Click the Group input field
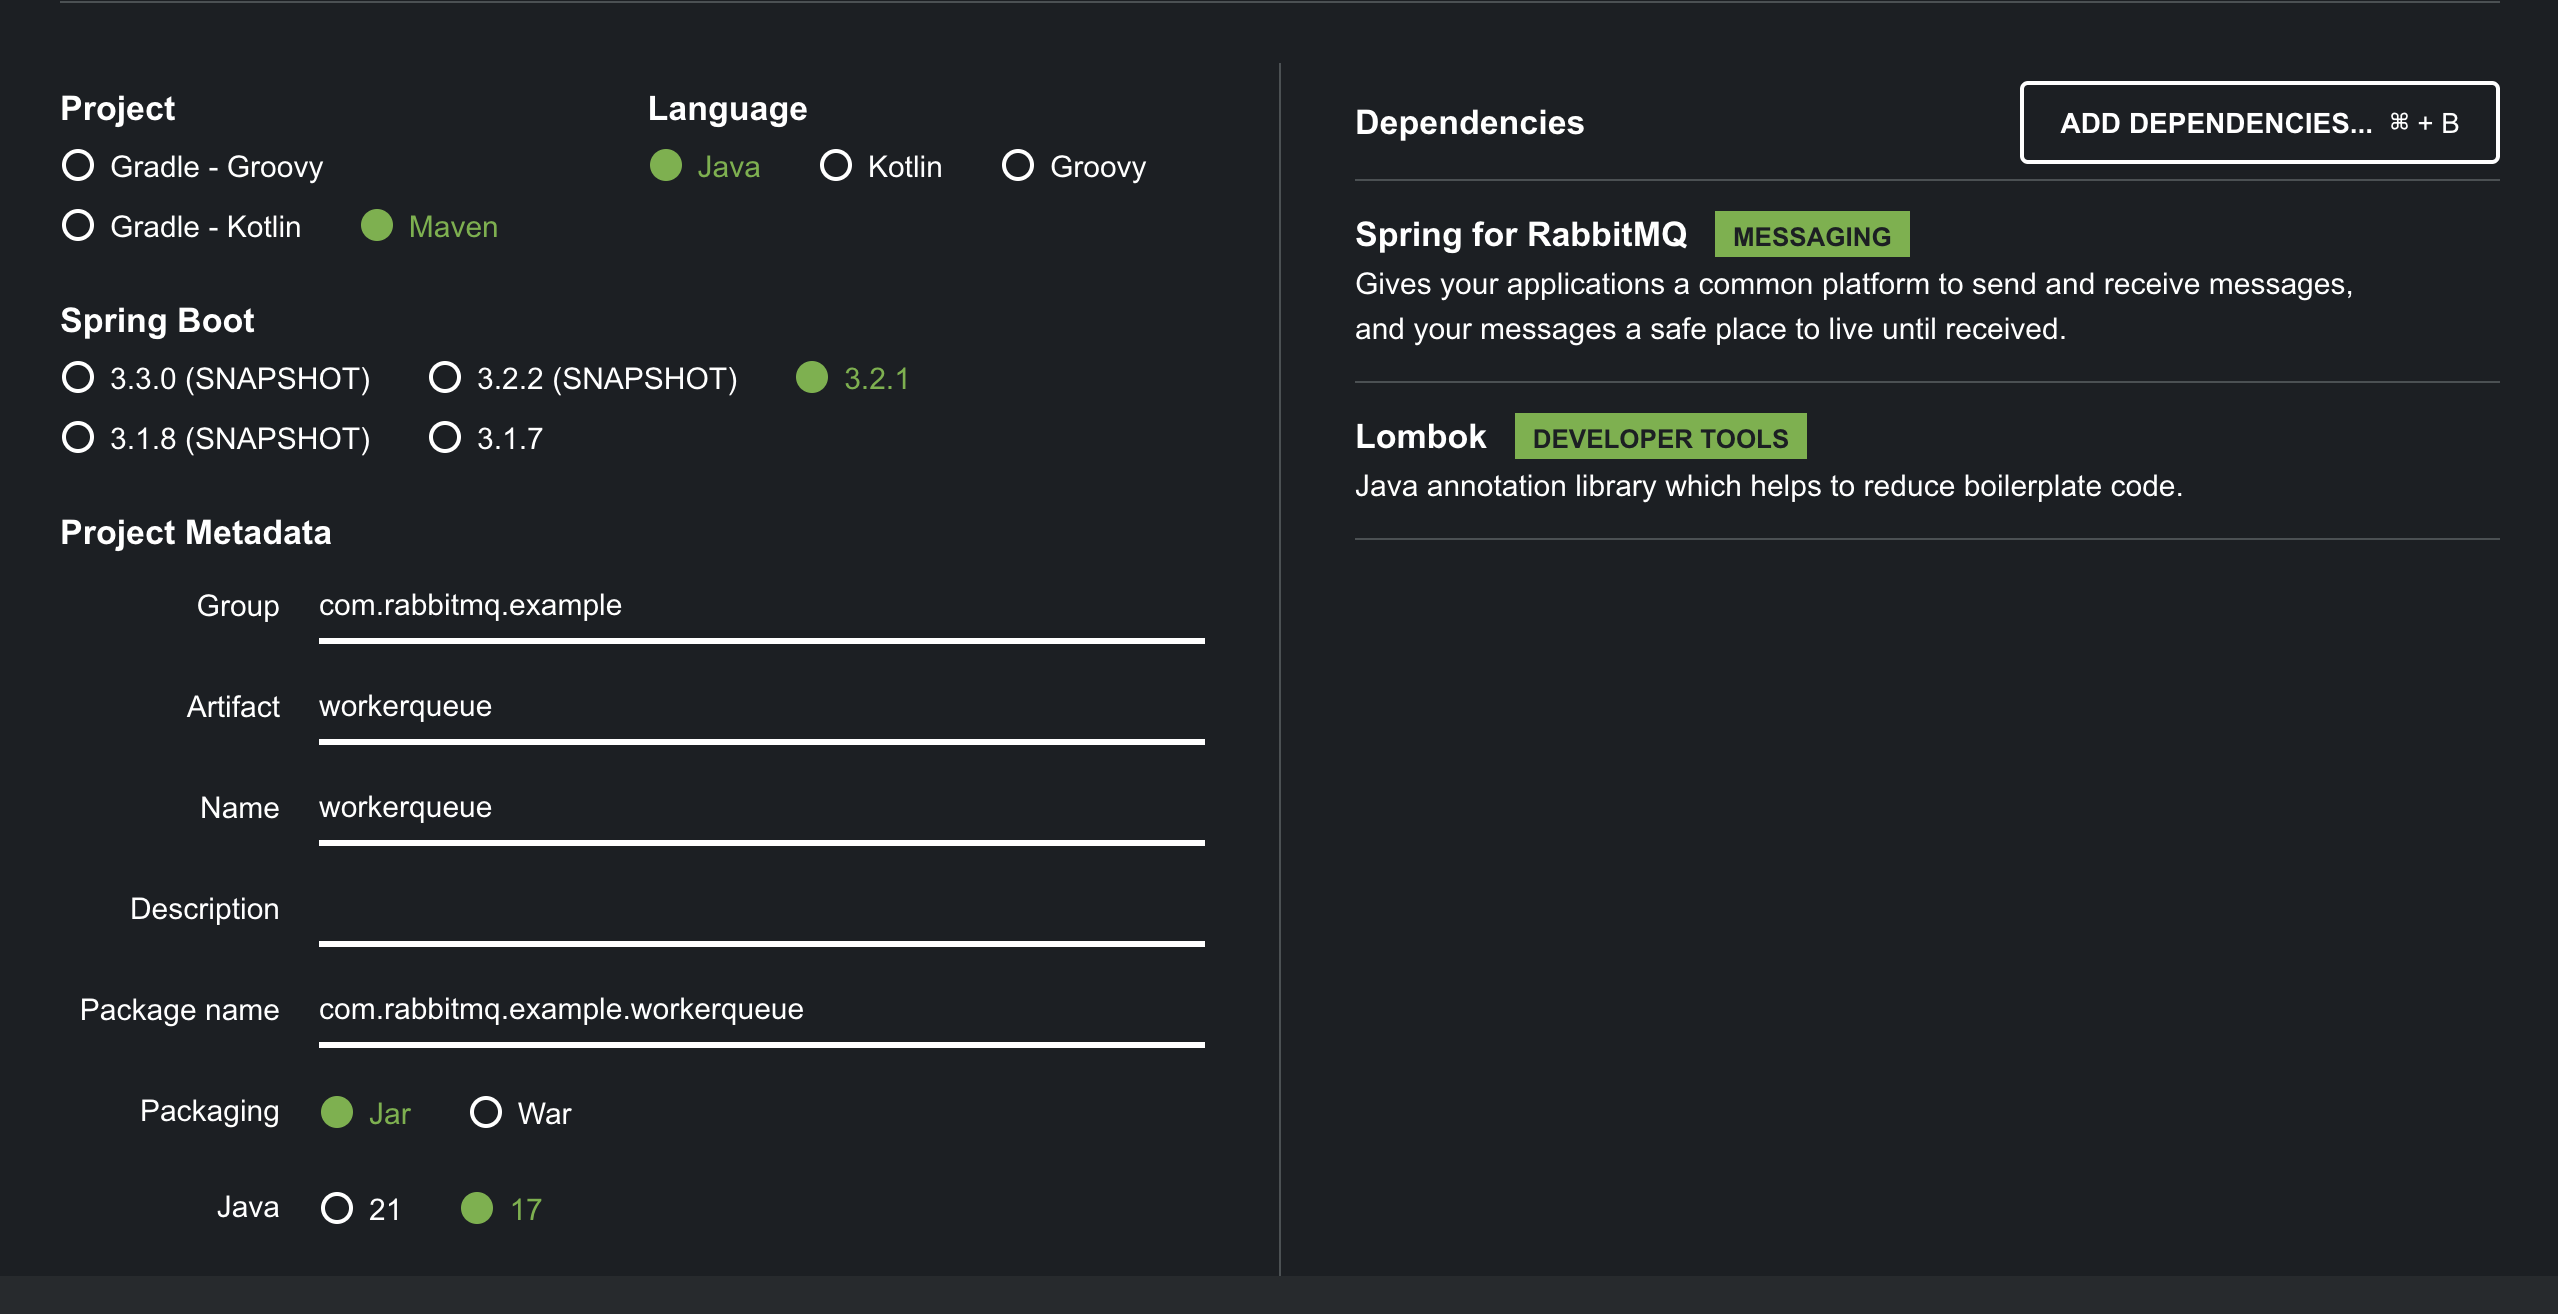The width and height of the screenshot is (2558, 1314). (760, 606)
